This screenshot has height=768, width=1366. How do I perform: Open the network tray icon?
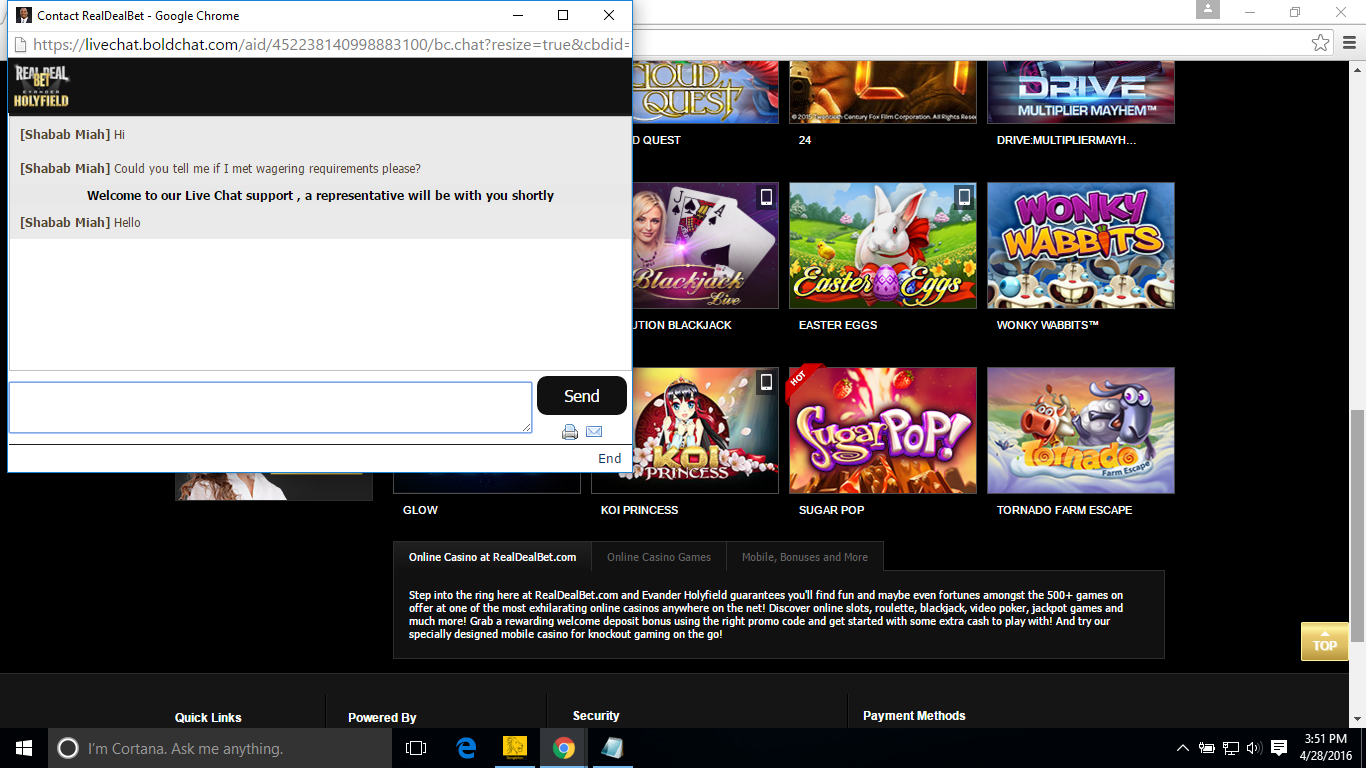[1231, 748]
